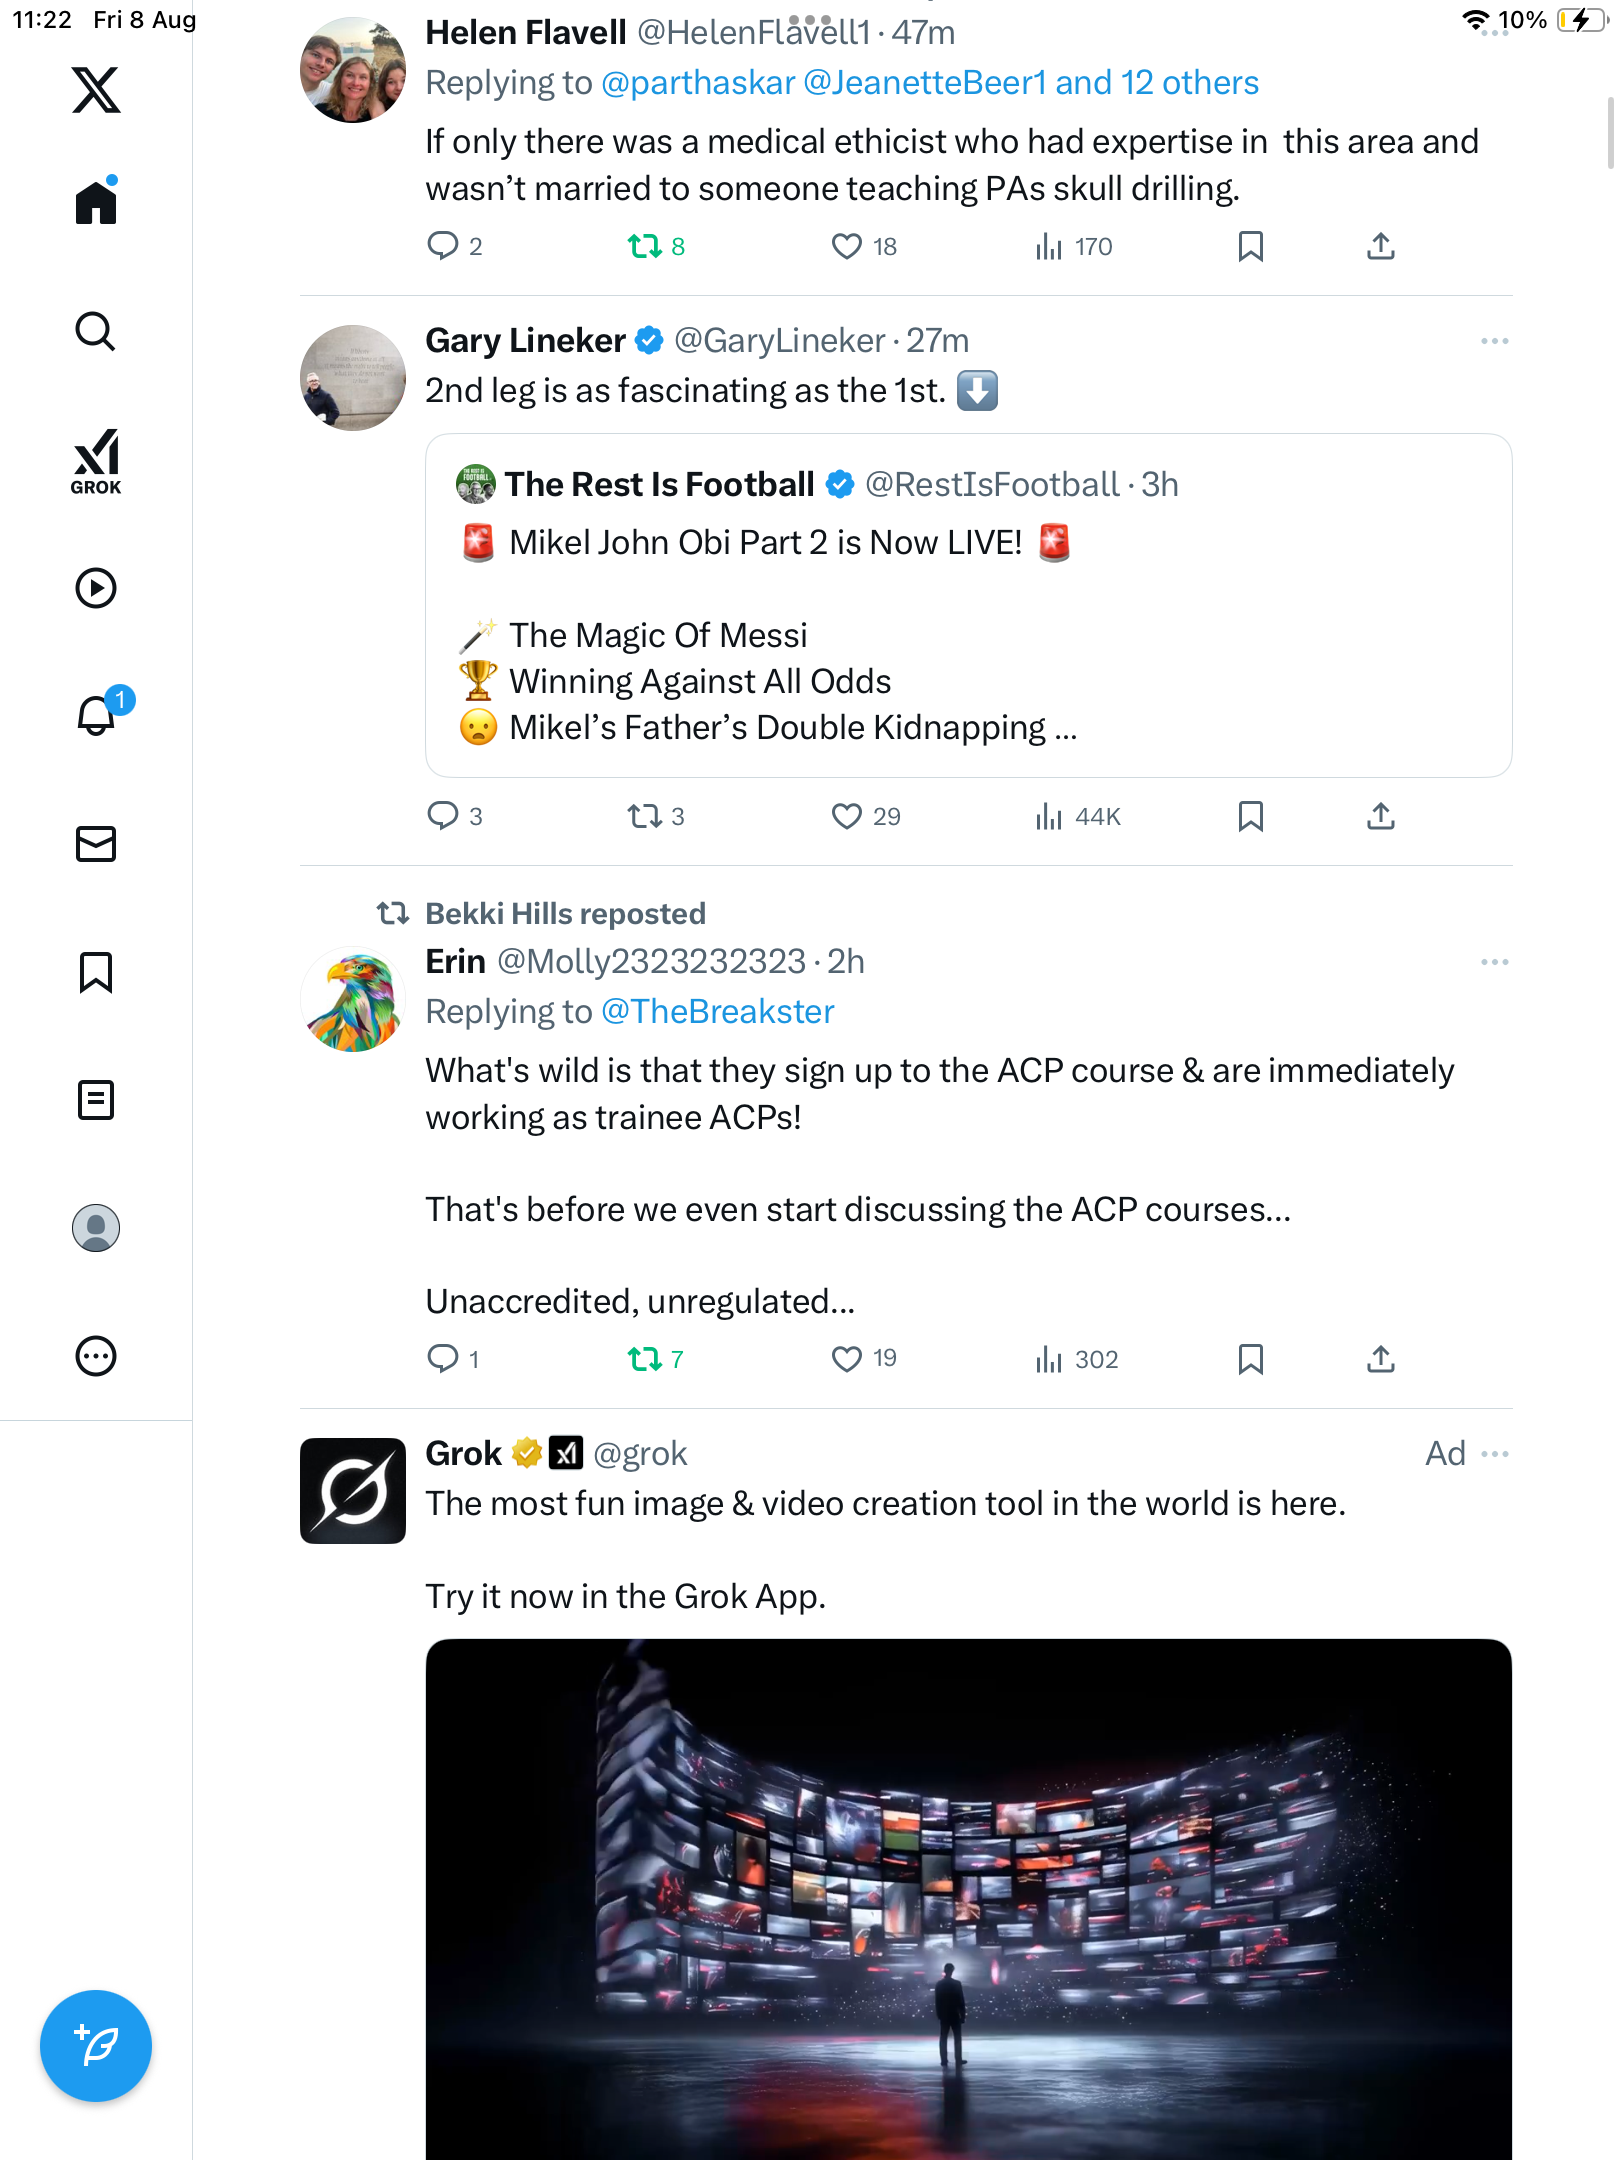Open more options on Grok ad
1620x2160 pixels.
[1494, 1454]
